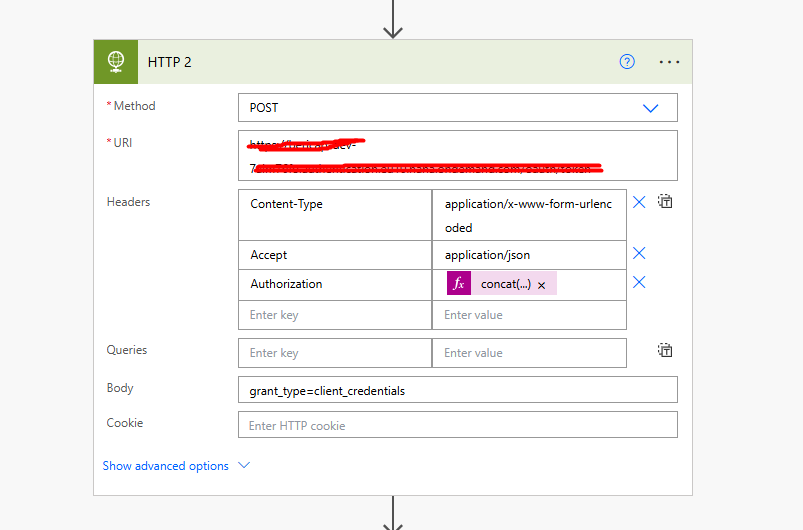This screenshot has height=530, width=803.
Task: Click the HTTP 2 globe connector icon
Action: tap(116, 62)
